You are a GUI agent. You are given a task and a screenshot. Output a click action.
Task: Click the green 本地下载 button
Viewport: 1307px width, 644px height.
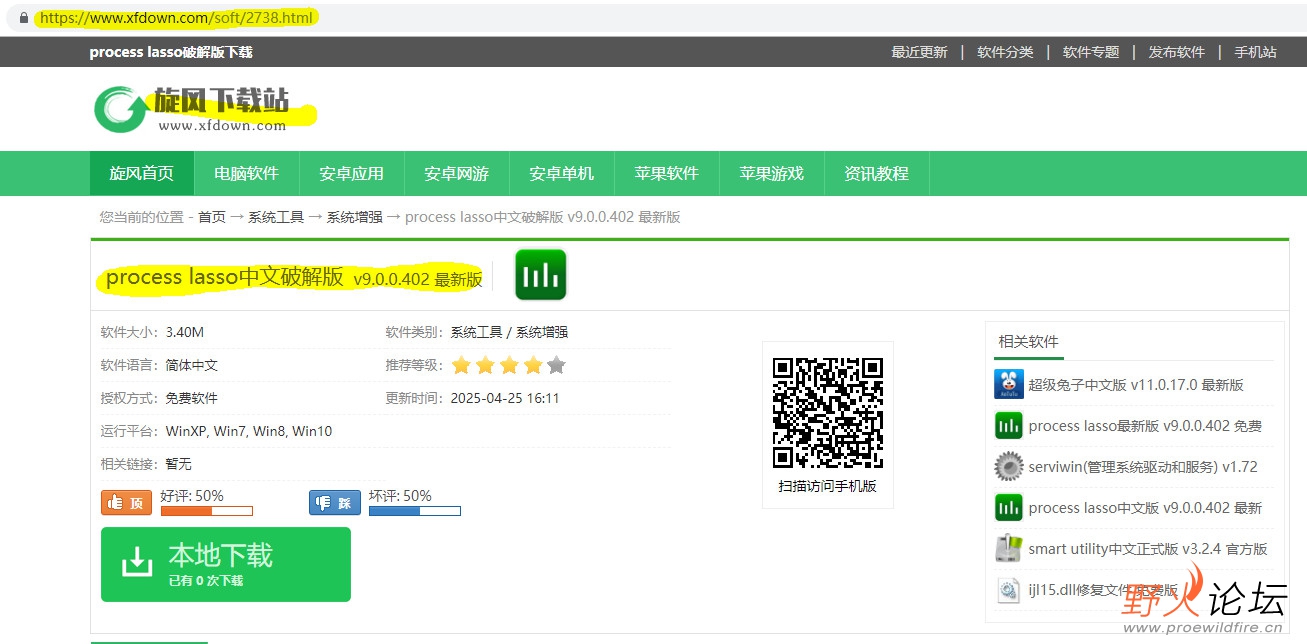coord(226,564)
